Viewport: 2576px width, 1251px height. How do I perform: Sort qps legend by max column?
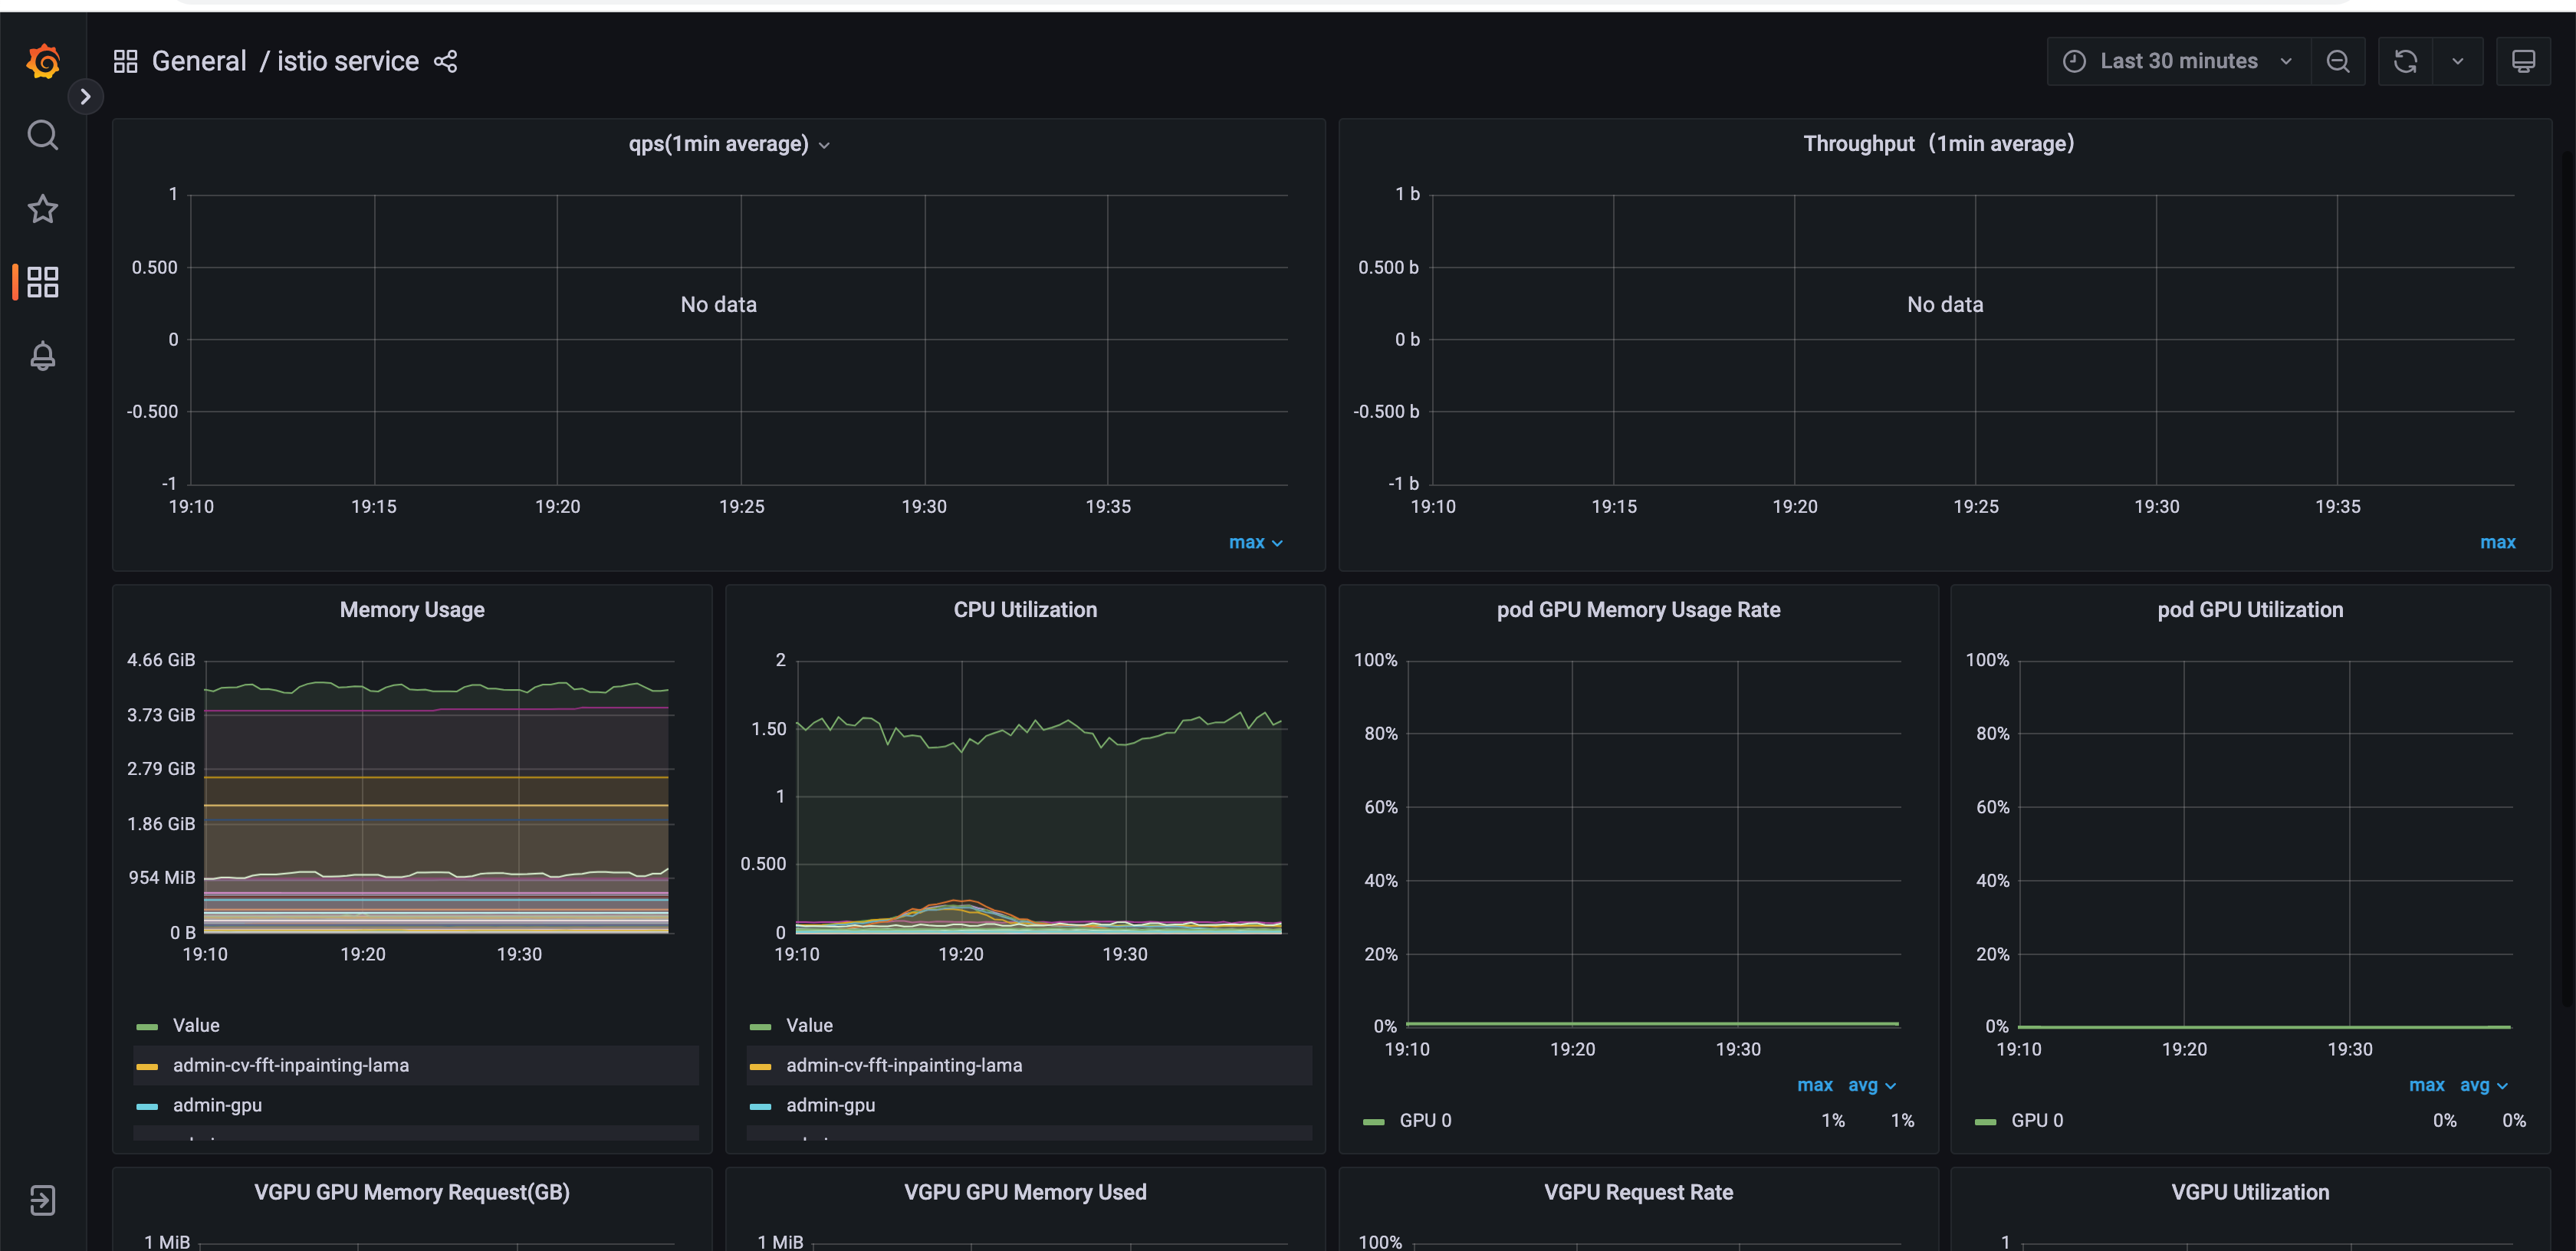[x=1254, y=542]
